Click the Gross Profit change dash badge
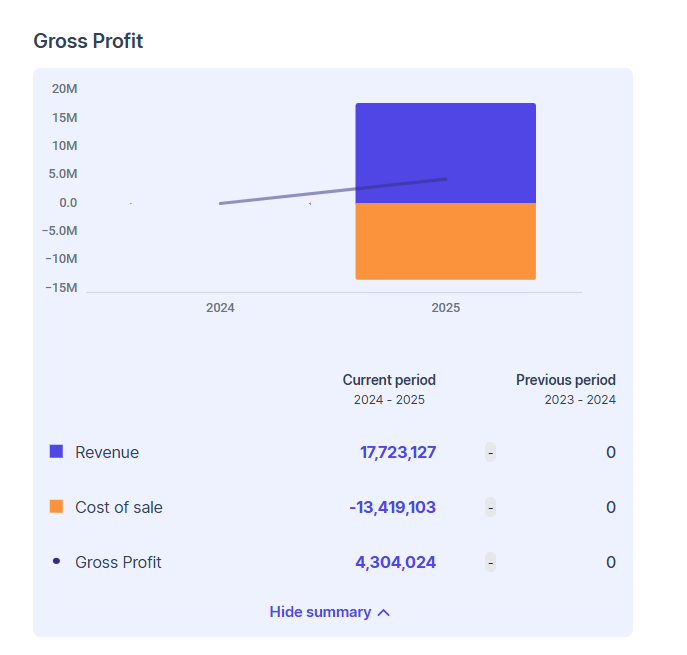 (x=490, y=562)
